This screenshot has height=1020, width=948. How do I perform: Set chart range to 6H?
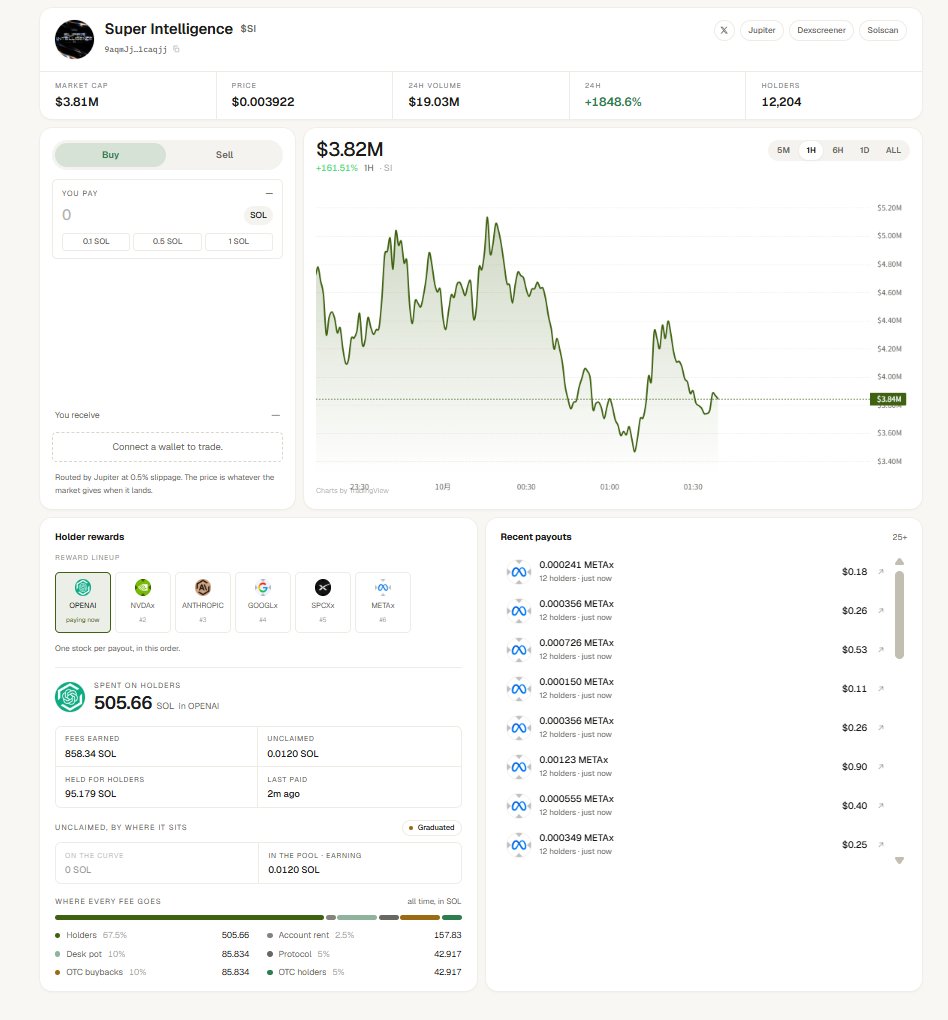click(838, 150)
